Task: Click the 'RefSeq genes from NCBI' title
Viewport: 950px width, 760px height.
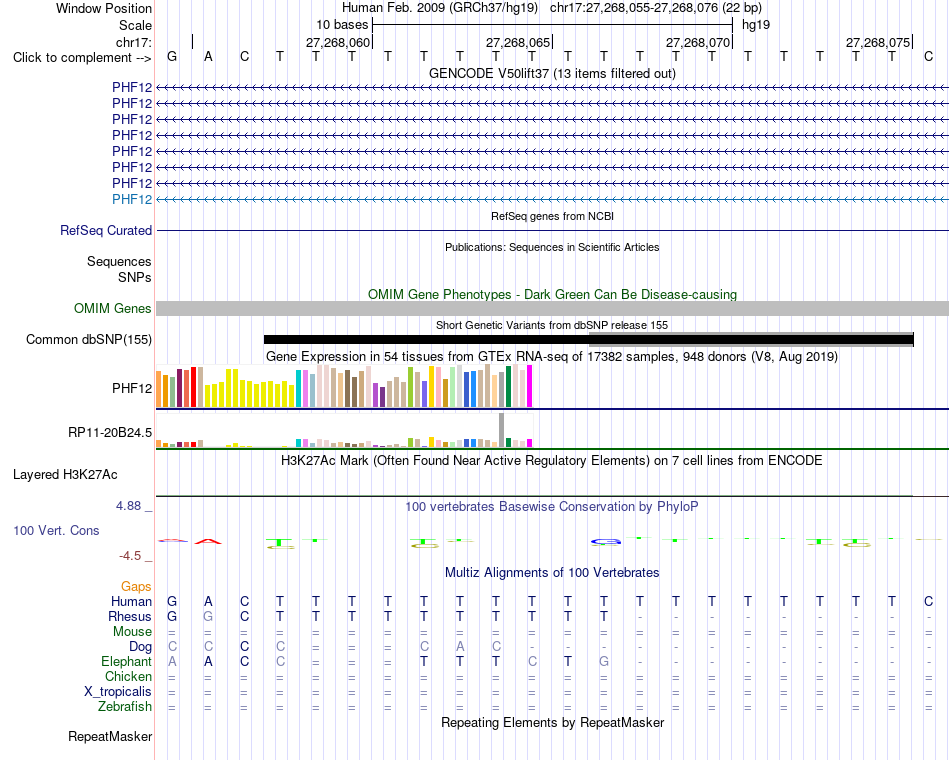Action: (x=552, y=216)
